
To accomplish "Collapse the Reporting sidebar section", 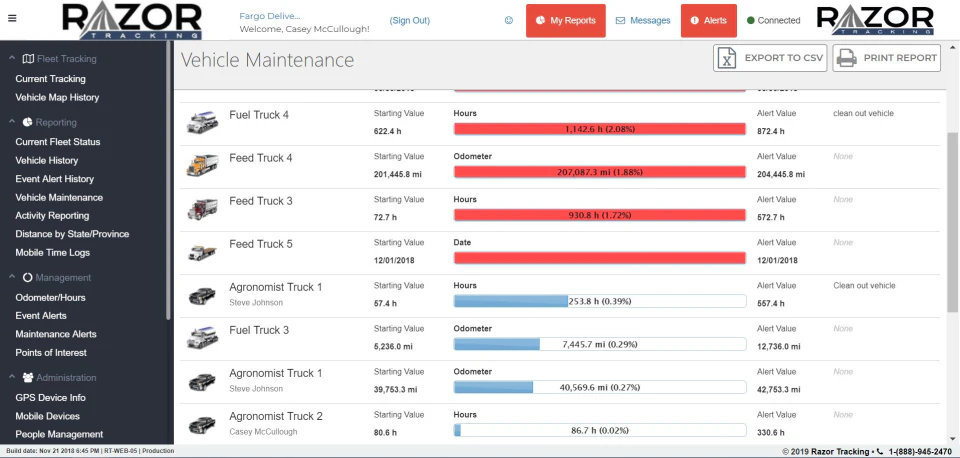I will pyautogui.click(x=11, y=122).
